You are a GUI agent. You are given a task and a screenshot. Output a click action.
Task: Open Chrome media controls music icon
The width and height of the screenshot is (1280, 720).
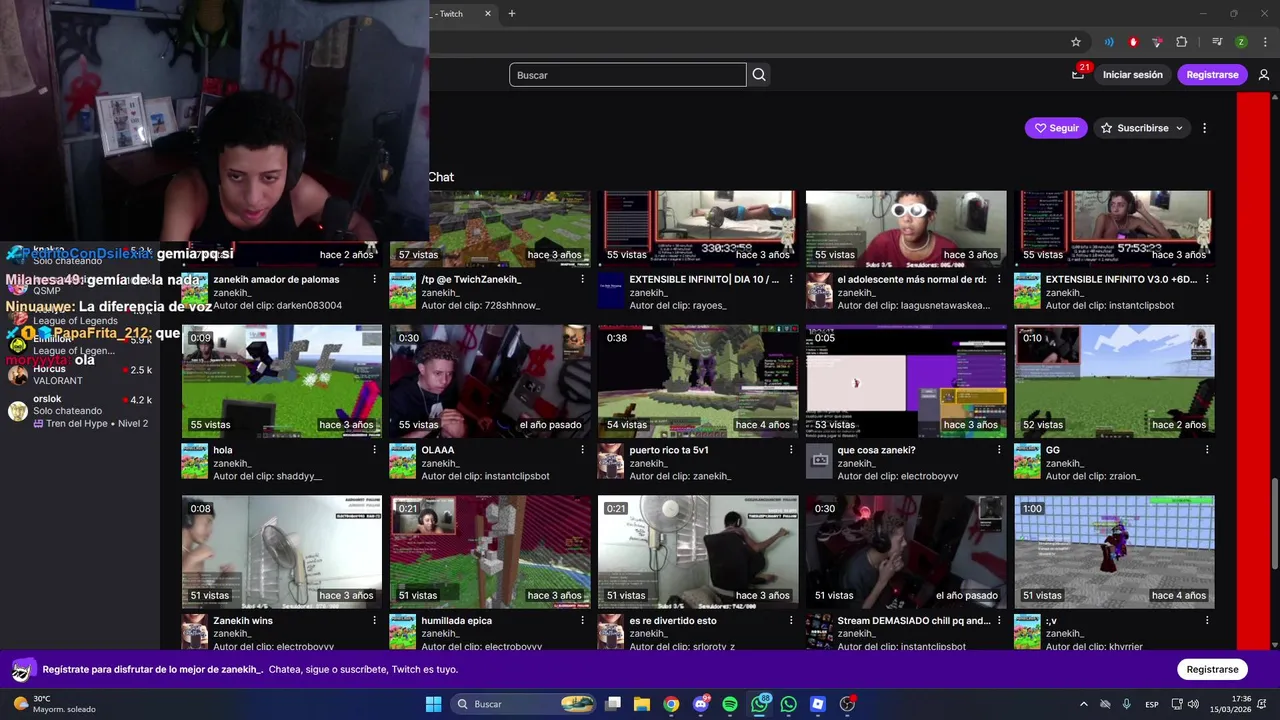1217,42
